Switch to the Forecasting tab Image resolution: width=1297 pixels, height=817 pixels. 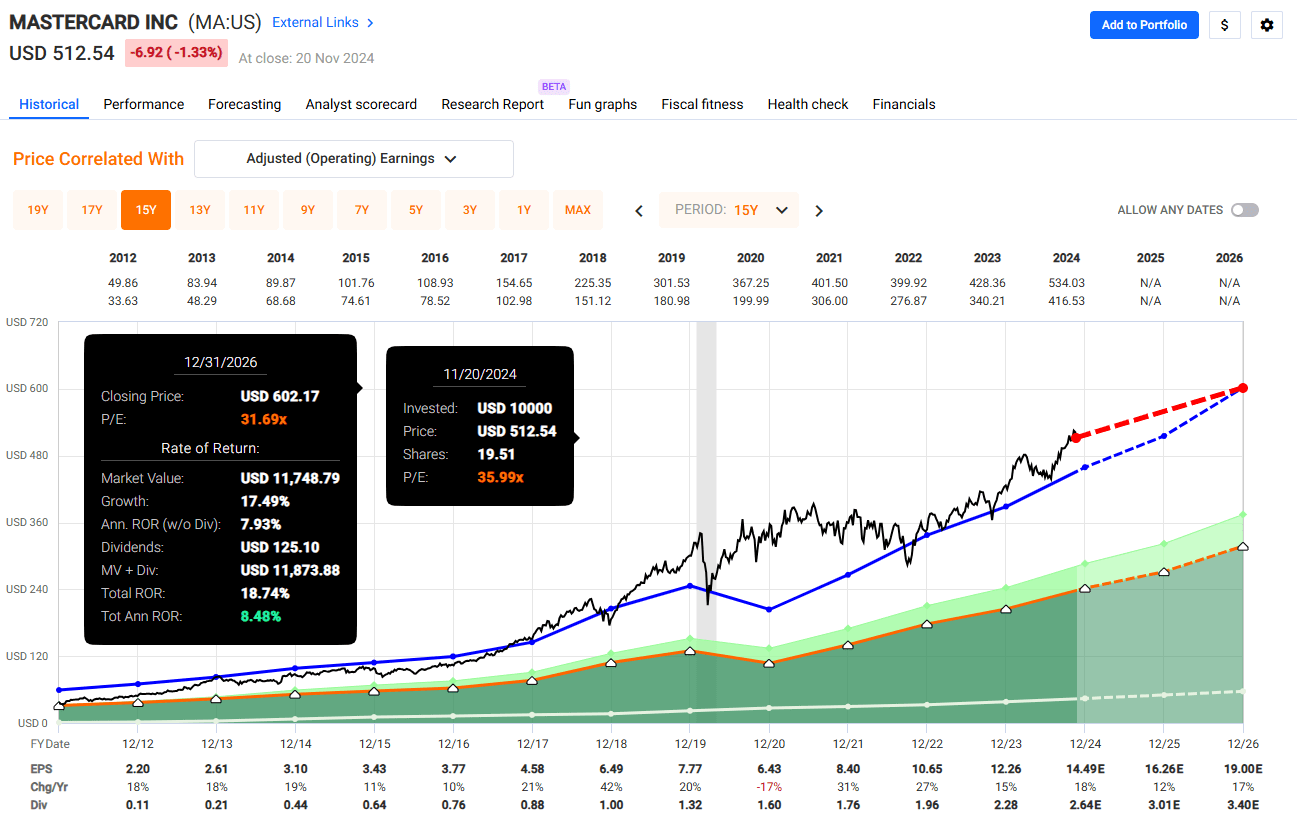click(244, 104)
